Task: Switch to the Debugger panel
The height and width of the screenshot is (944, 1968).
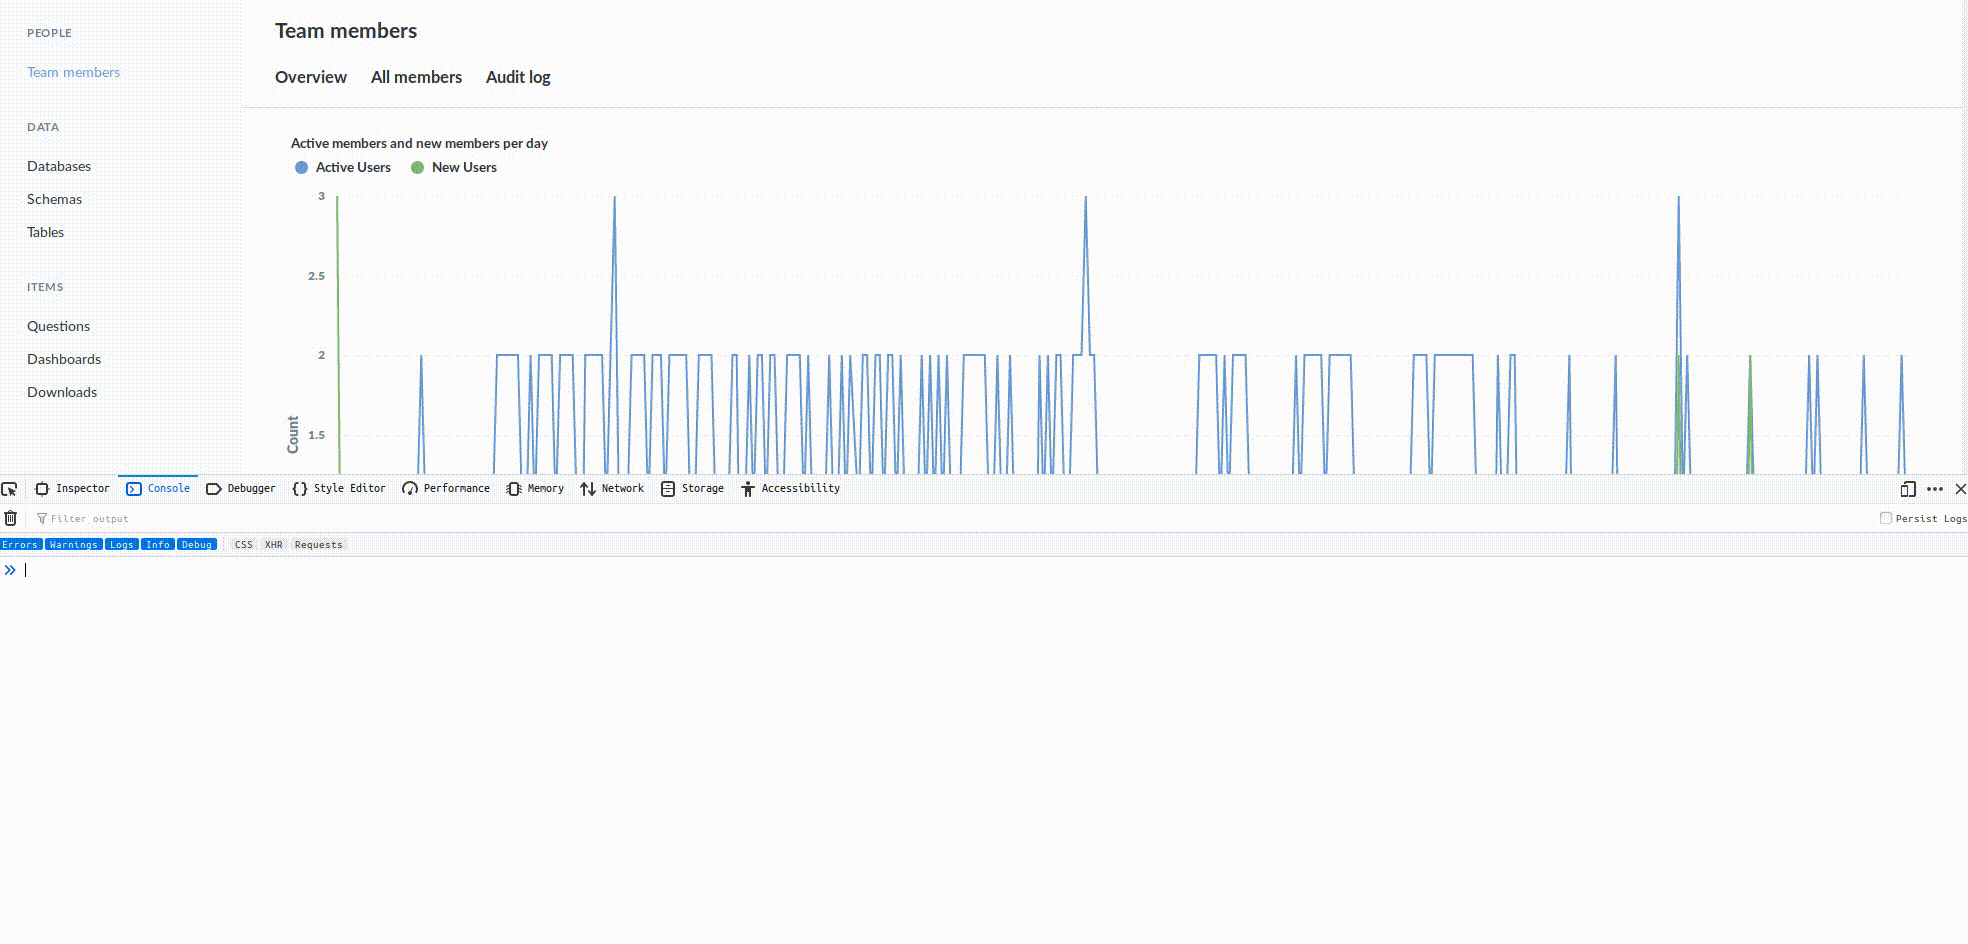Action: [240, 488]
